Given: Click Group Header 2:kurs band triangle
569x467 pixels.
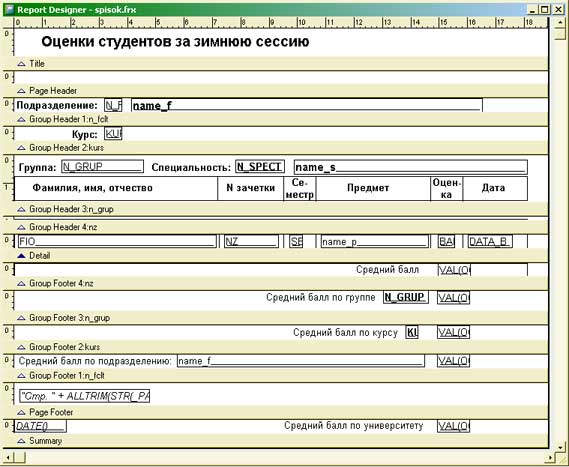Looking at the screenshot, I should click(21, 148).
